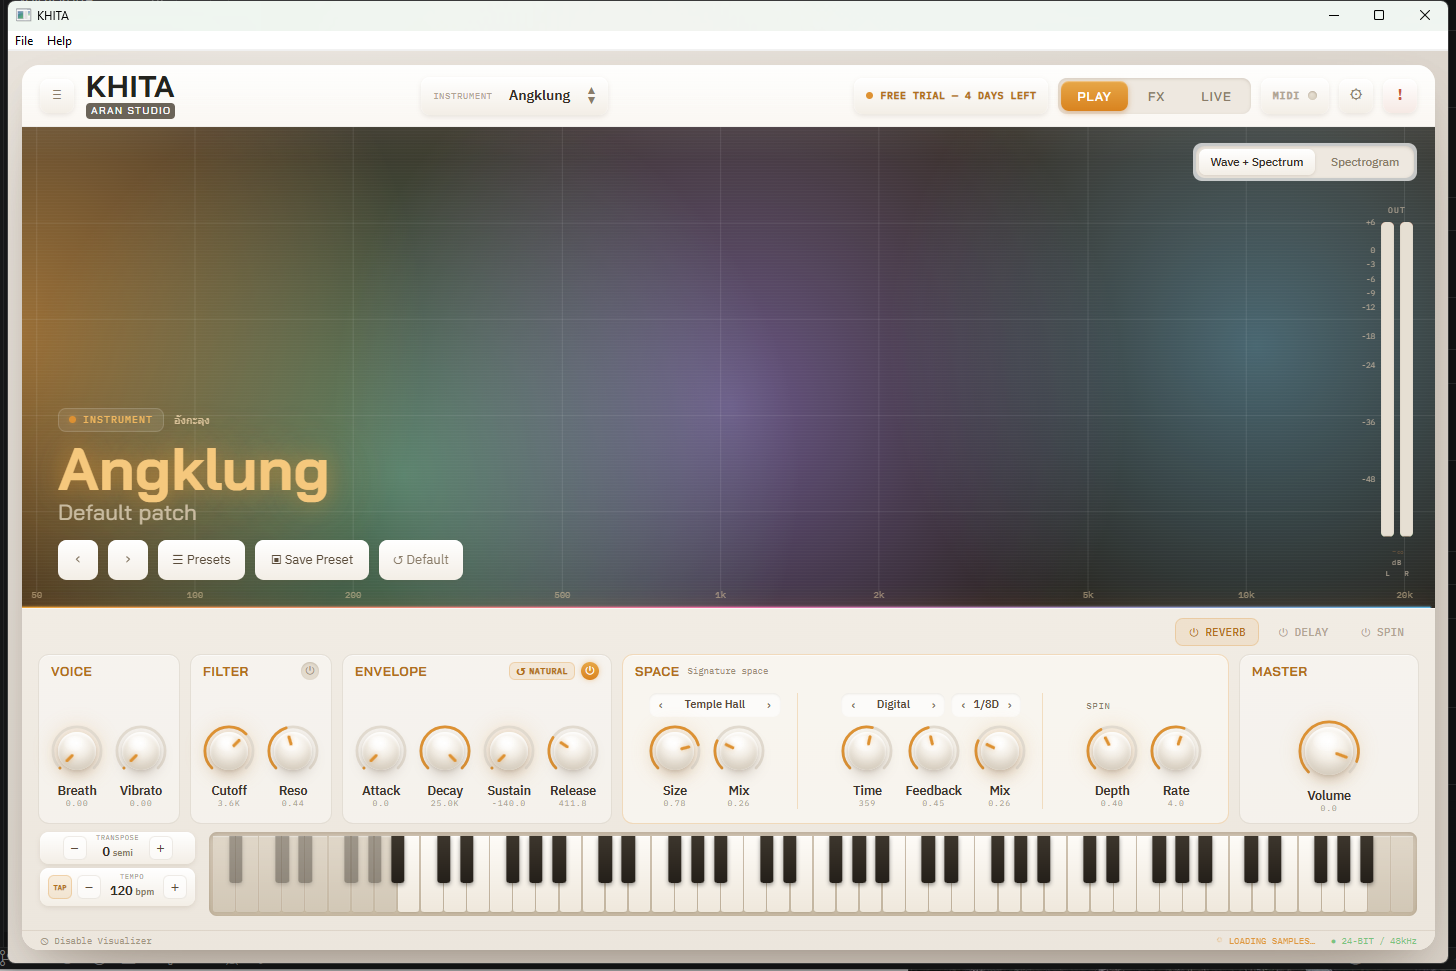The image size is (1456, 971).
Task: Go to the previous preset arrow
Action: (x=78, y=560)
